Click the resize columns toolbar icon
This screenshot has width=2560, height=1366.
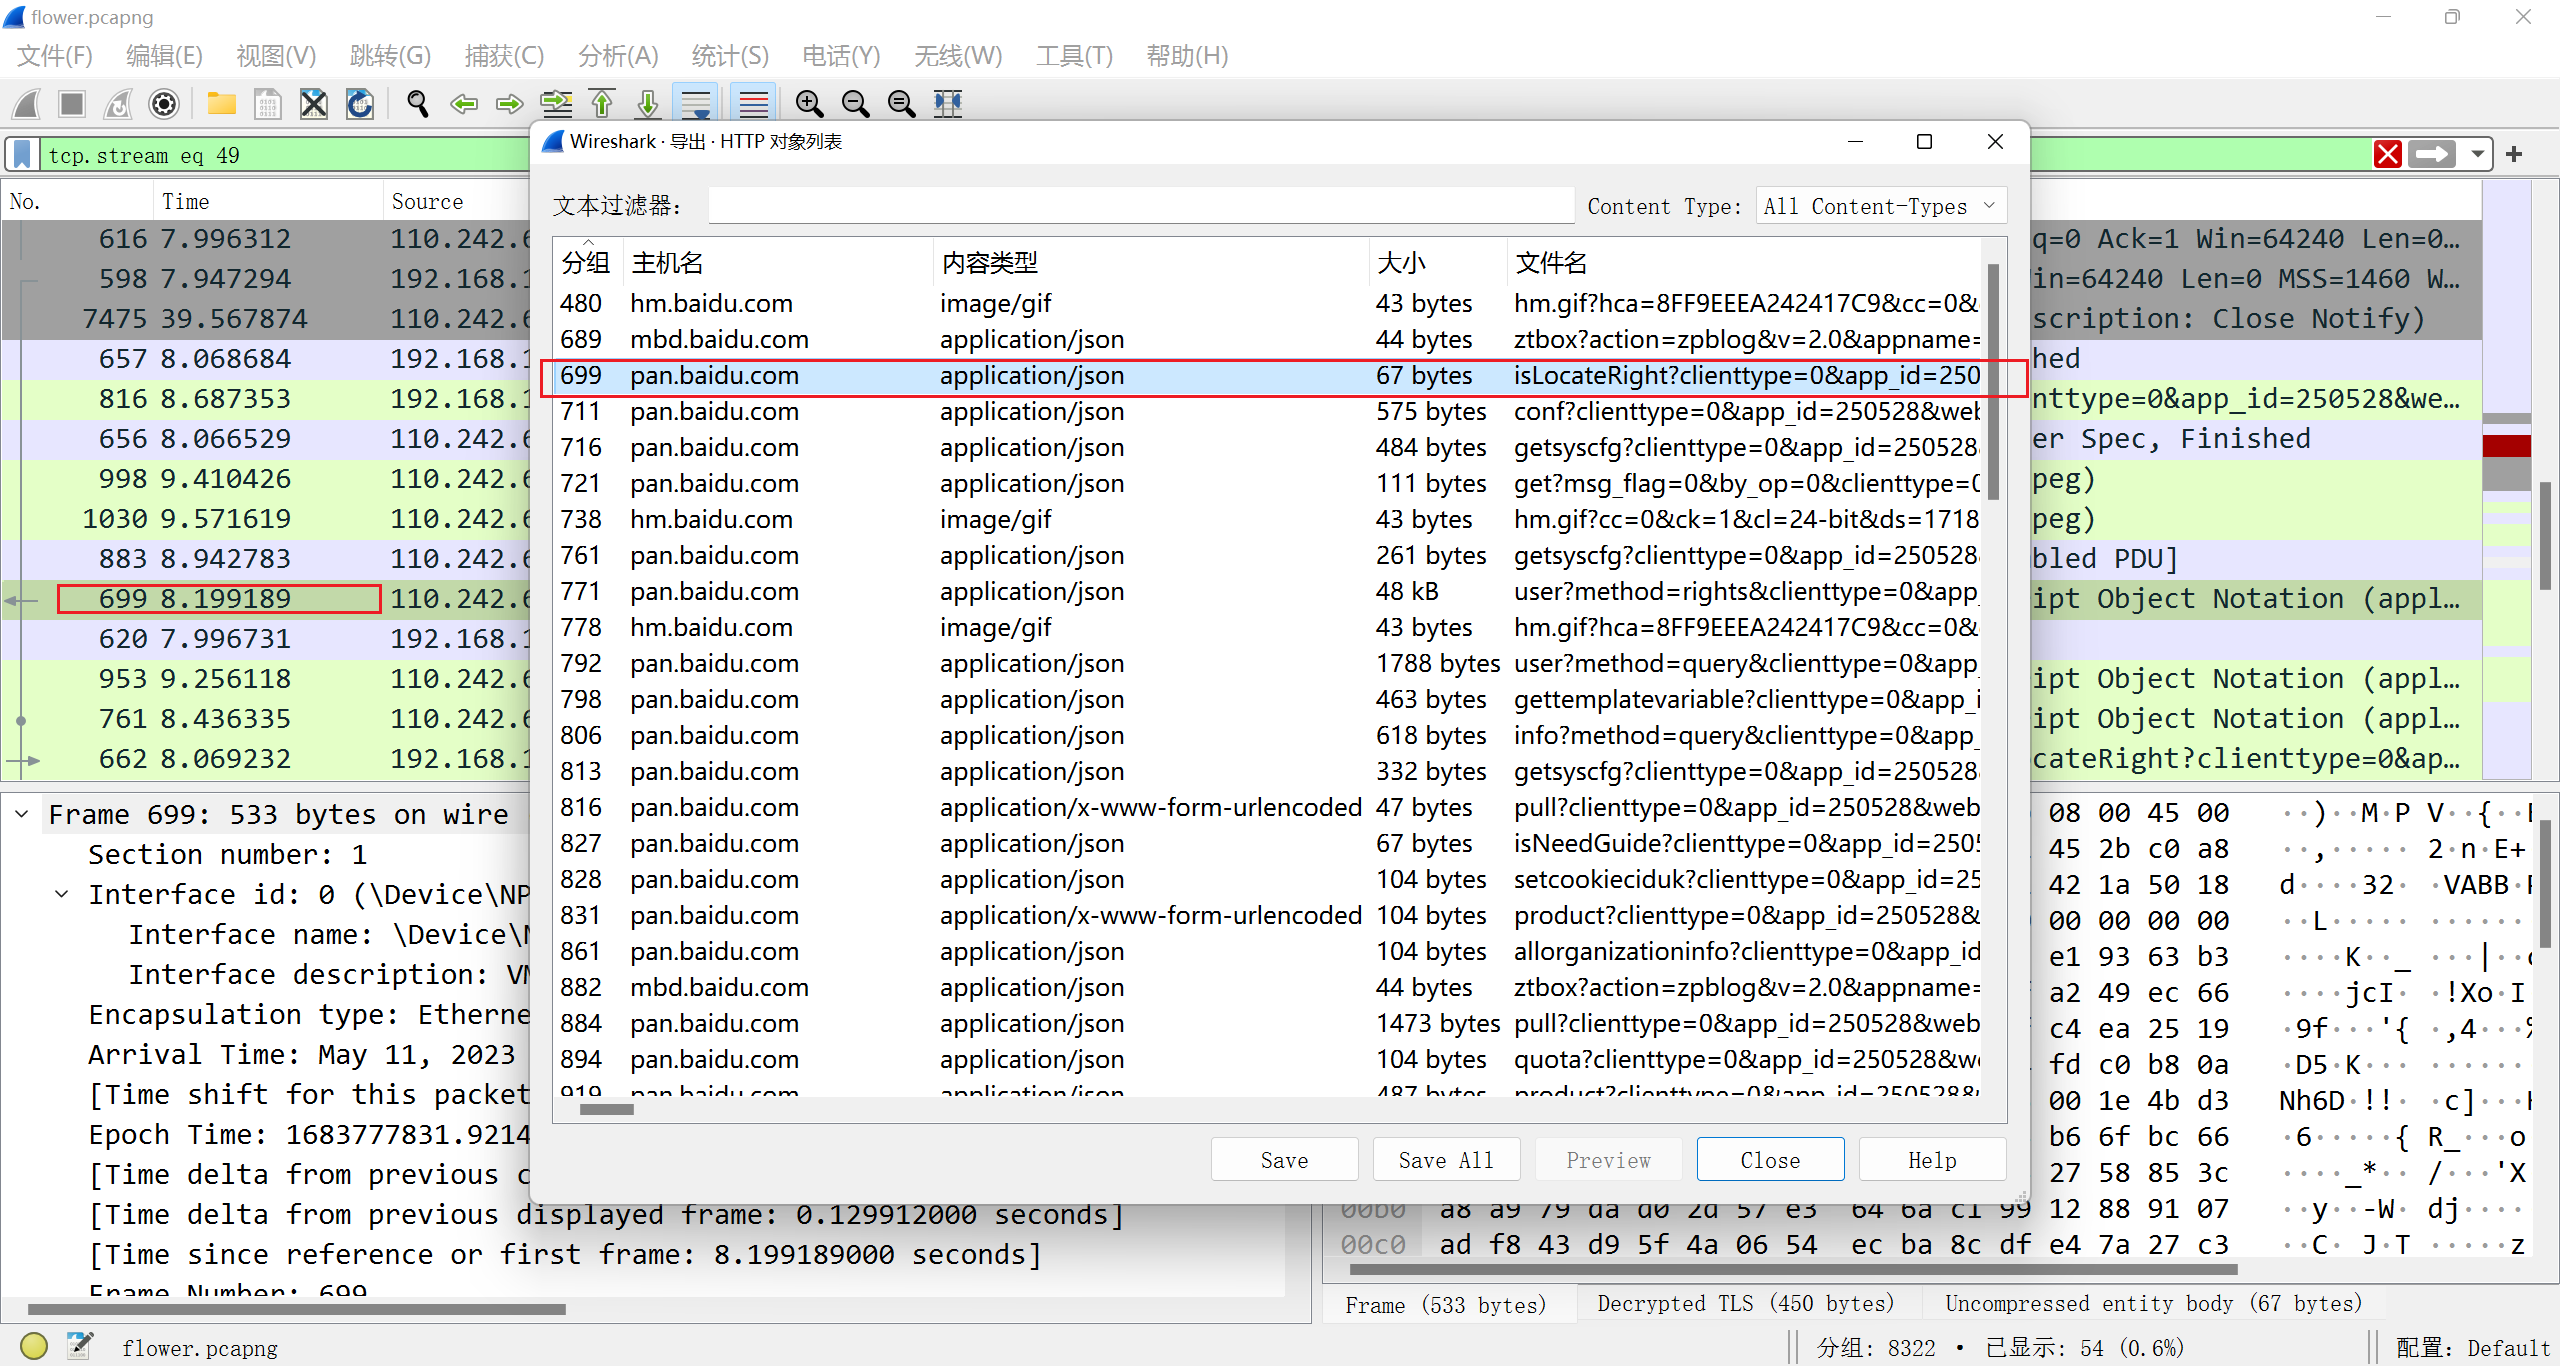pos(947,104)
